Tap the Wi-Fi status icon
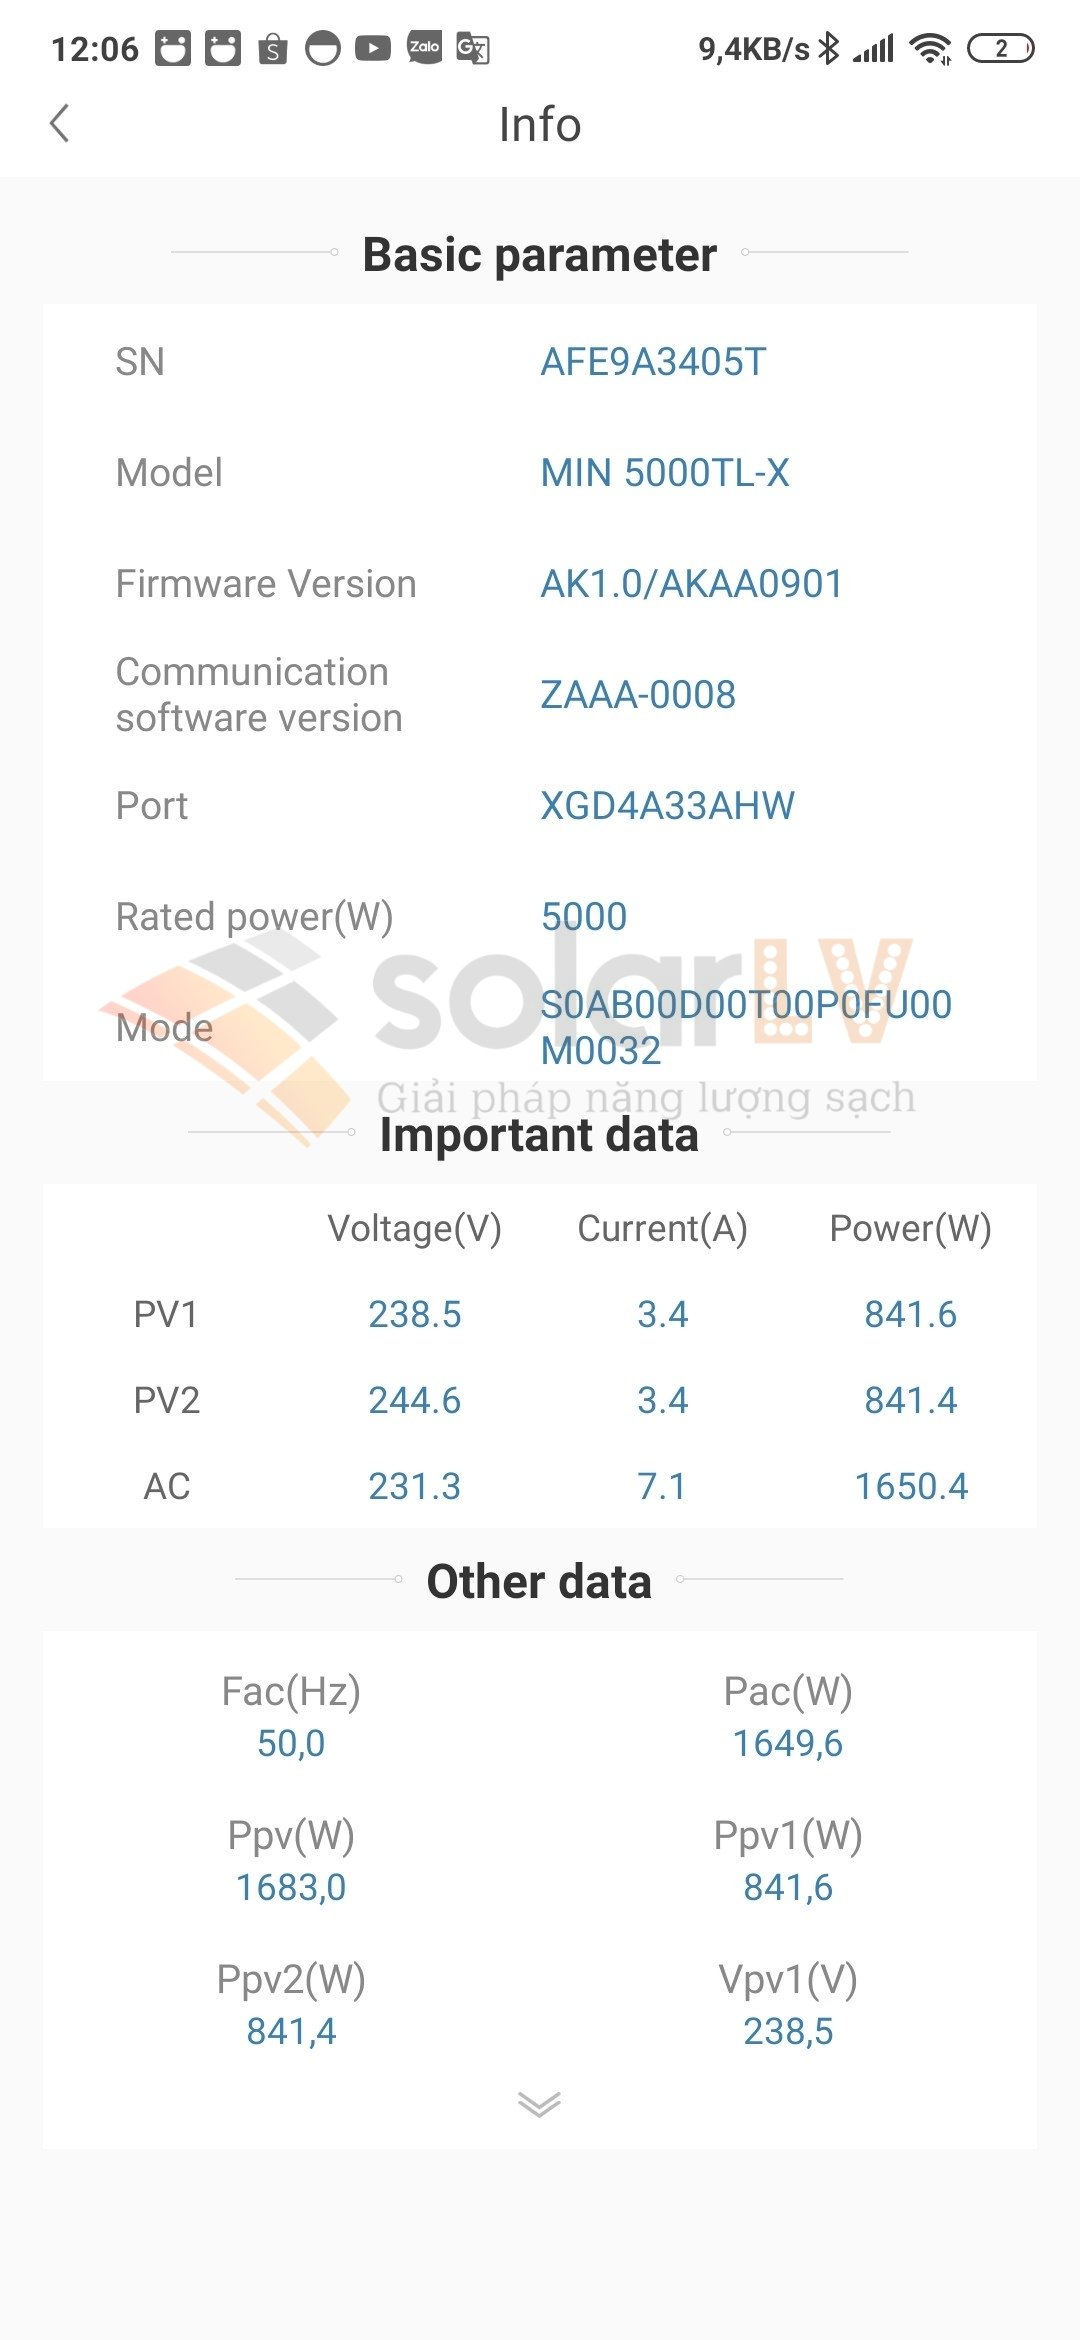The height and width of the screenshot is (2340, 1080). [x=930, y=48]
